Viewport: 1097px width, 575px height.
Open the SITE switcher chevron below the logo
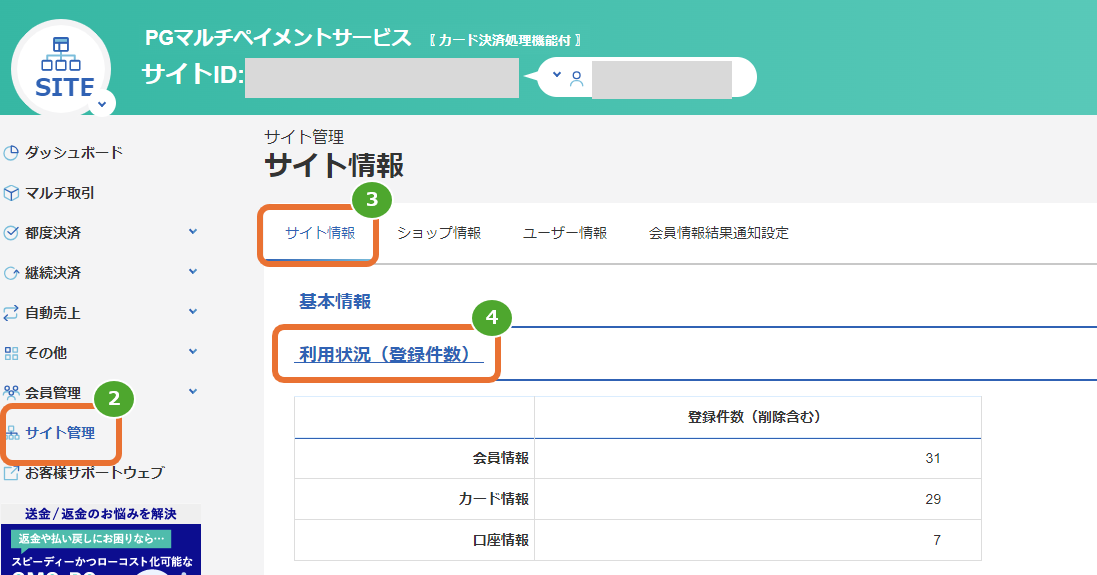102,104
